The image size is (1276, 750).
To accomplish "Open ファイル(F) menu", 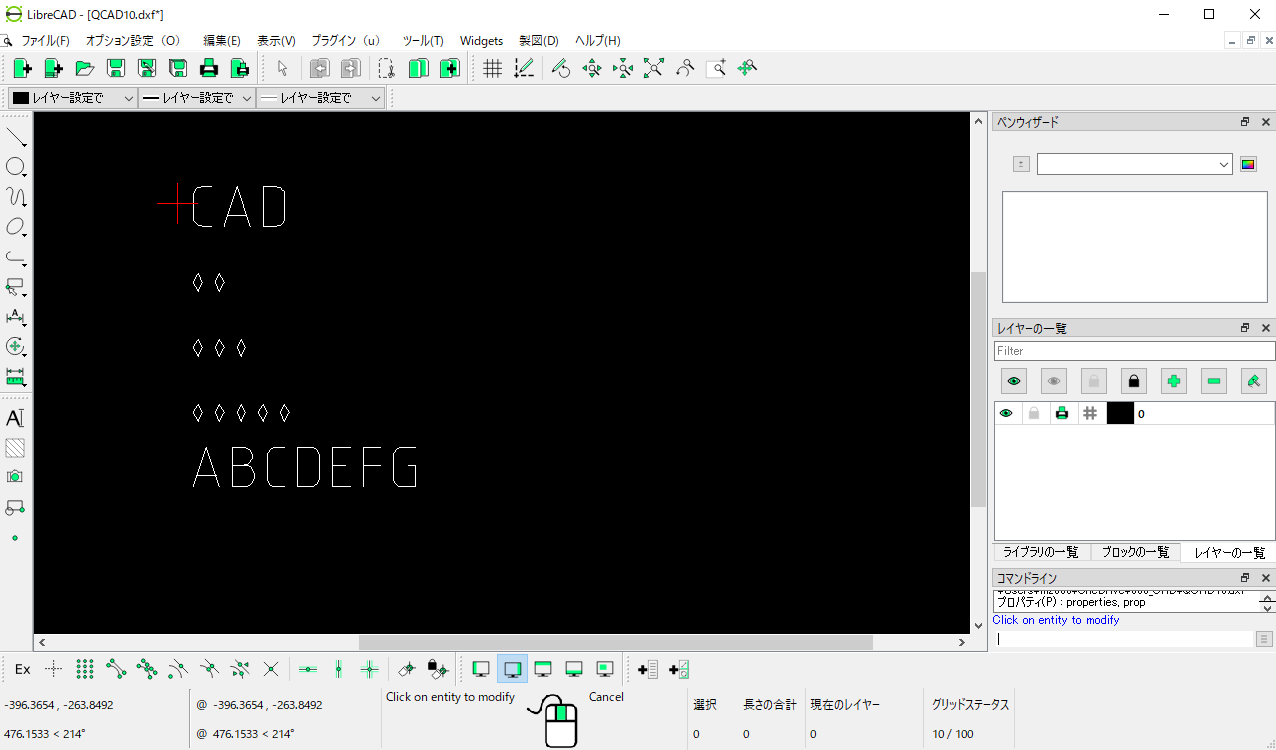I will (x=46, y=41).
